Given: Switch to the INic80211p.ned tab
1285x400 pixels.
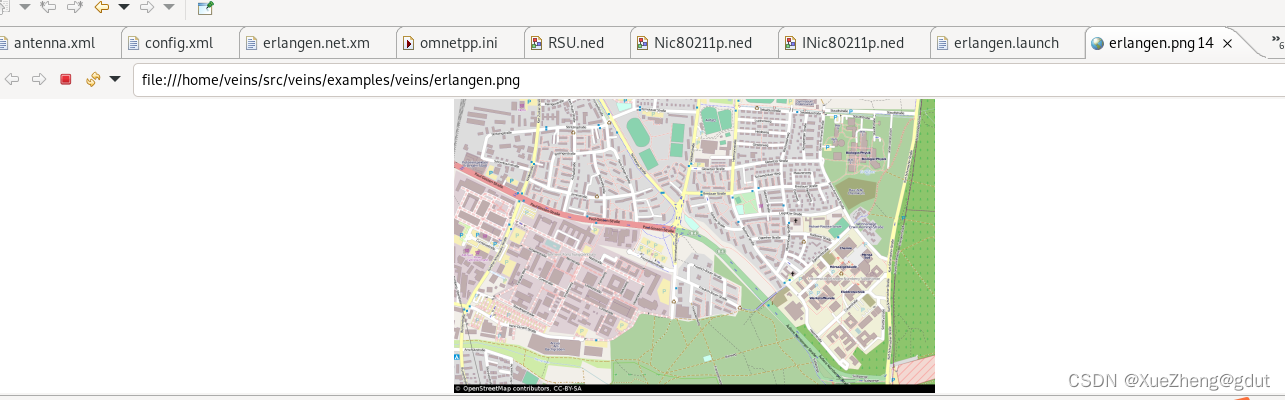Looking at the screenshot, I should pos(852,43).
